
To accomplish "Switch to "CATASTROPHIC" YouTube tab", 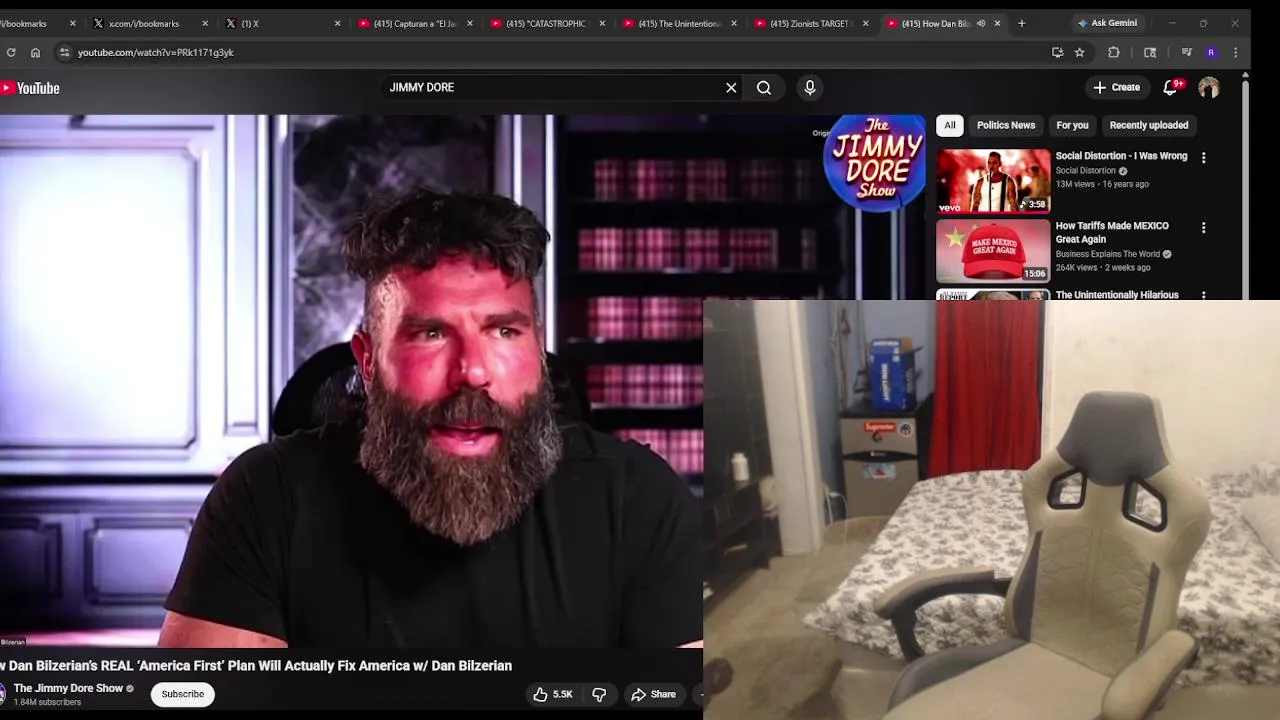I will pyautogui.click(x=545, y=23).
